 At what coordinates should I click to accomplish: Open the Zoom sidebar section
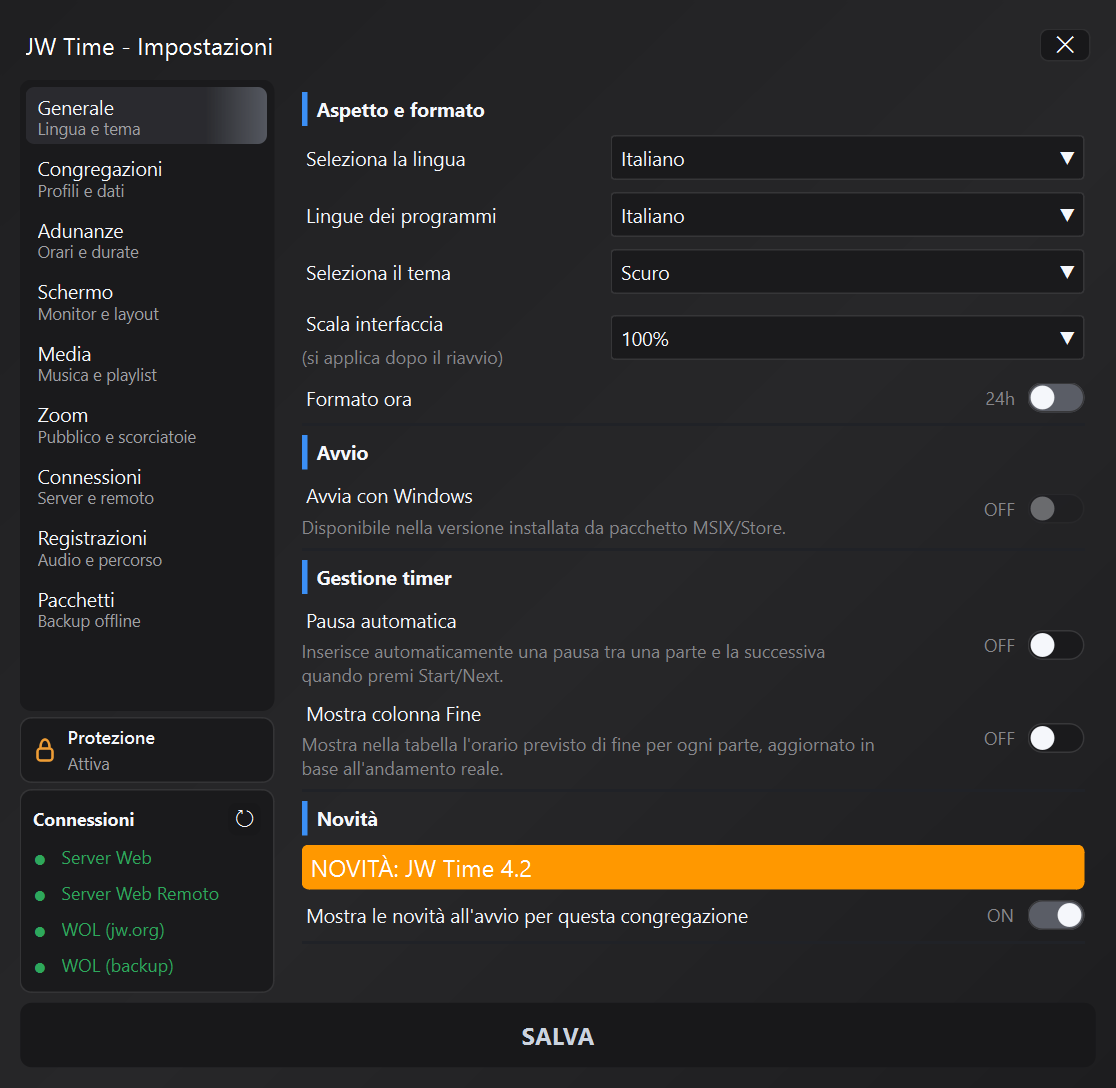point(147,425)
